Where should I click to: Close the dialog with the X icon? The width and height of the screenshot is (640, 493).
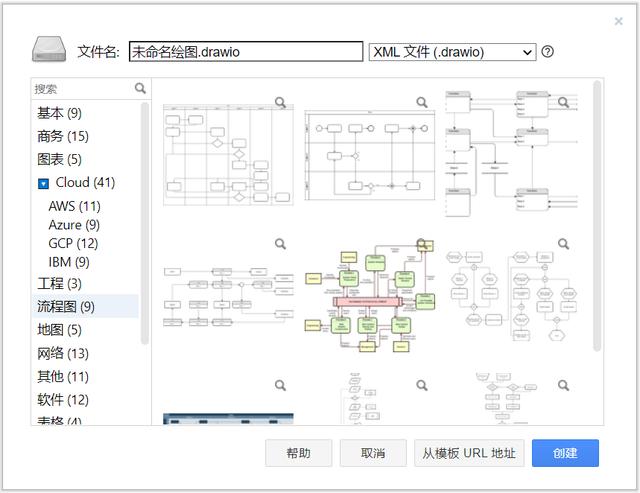(x=619, y=21)
